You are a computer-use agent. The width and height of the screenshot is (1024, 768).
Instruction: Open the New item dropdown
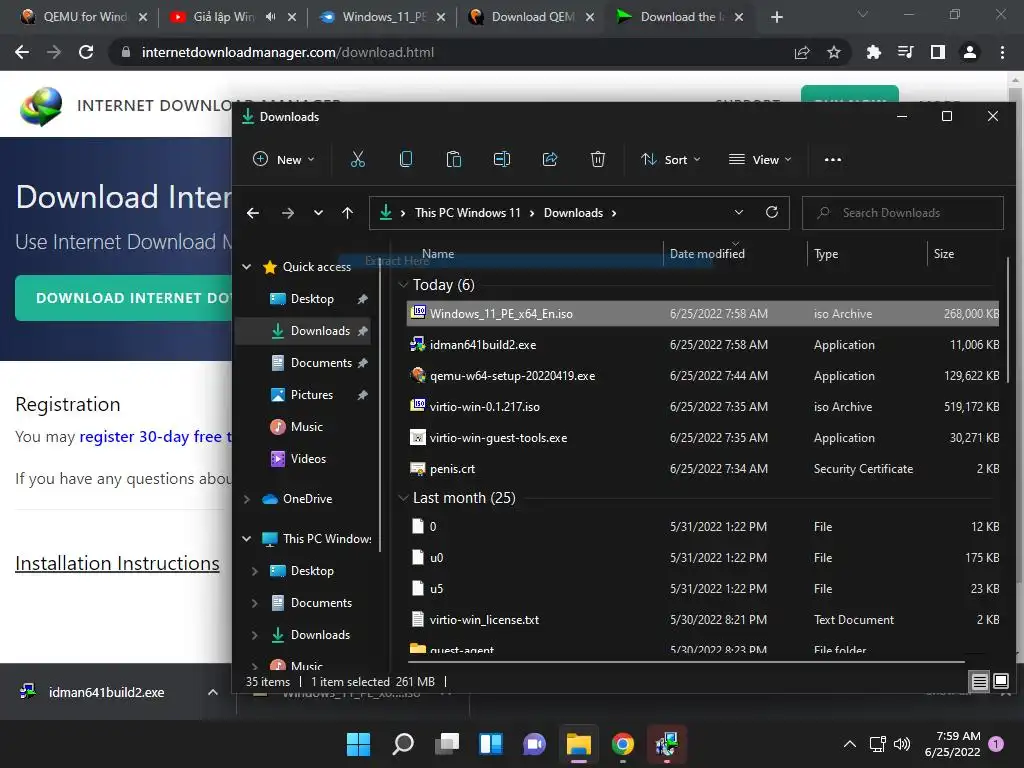pyautogui.click(x=283, y=159)
